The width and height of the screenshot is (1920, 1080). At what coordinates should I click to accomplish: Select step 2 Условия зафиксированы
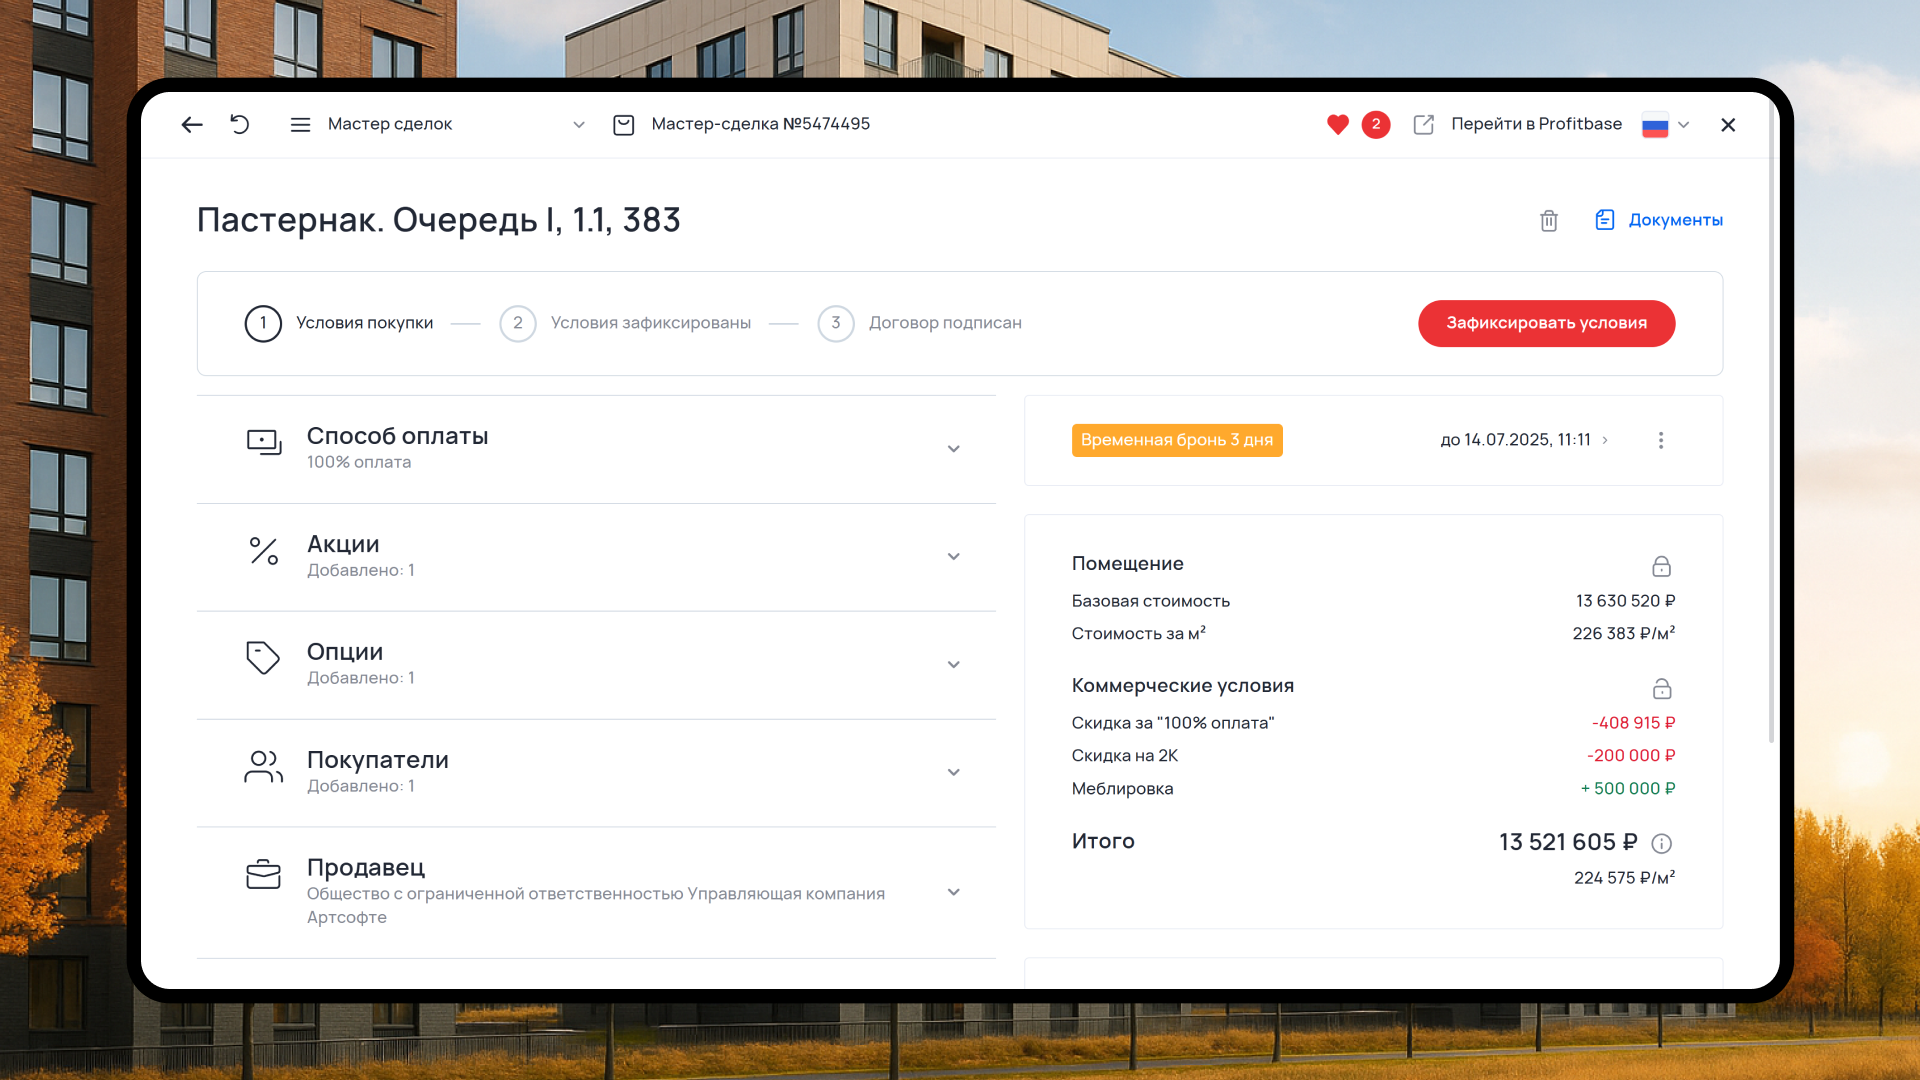625,323
